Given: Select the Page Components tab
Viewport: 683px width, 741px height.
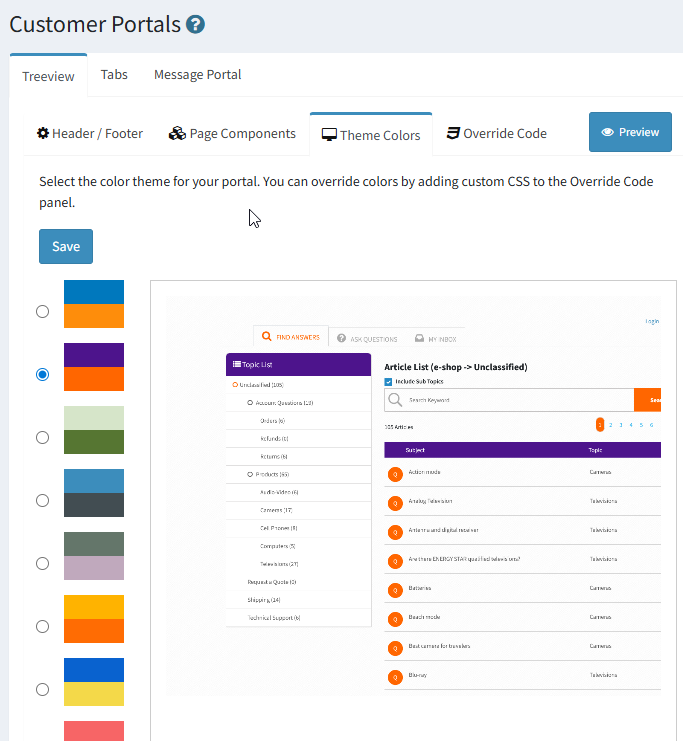Looking at the screenshot, I should (232, 134).
